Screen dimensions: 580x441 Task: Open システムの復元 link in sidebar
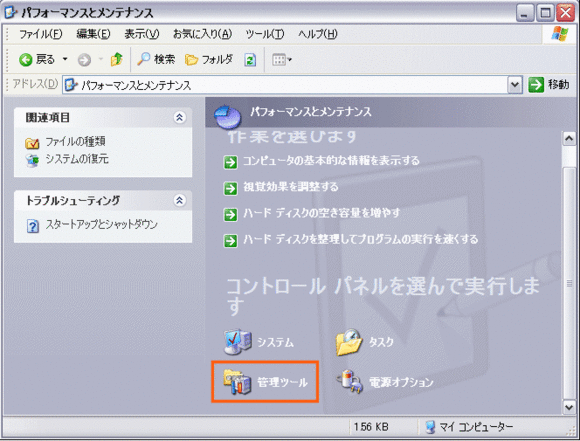77,159
